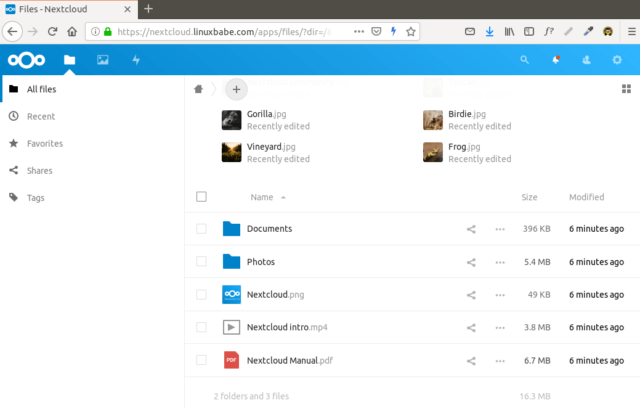Open the Activity app lightning icon
640x408 pixels.
tap(136, 60)
